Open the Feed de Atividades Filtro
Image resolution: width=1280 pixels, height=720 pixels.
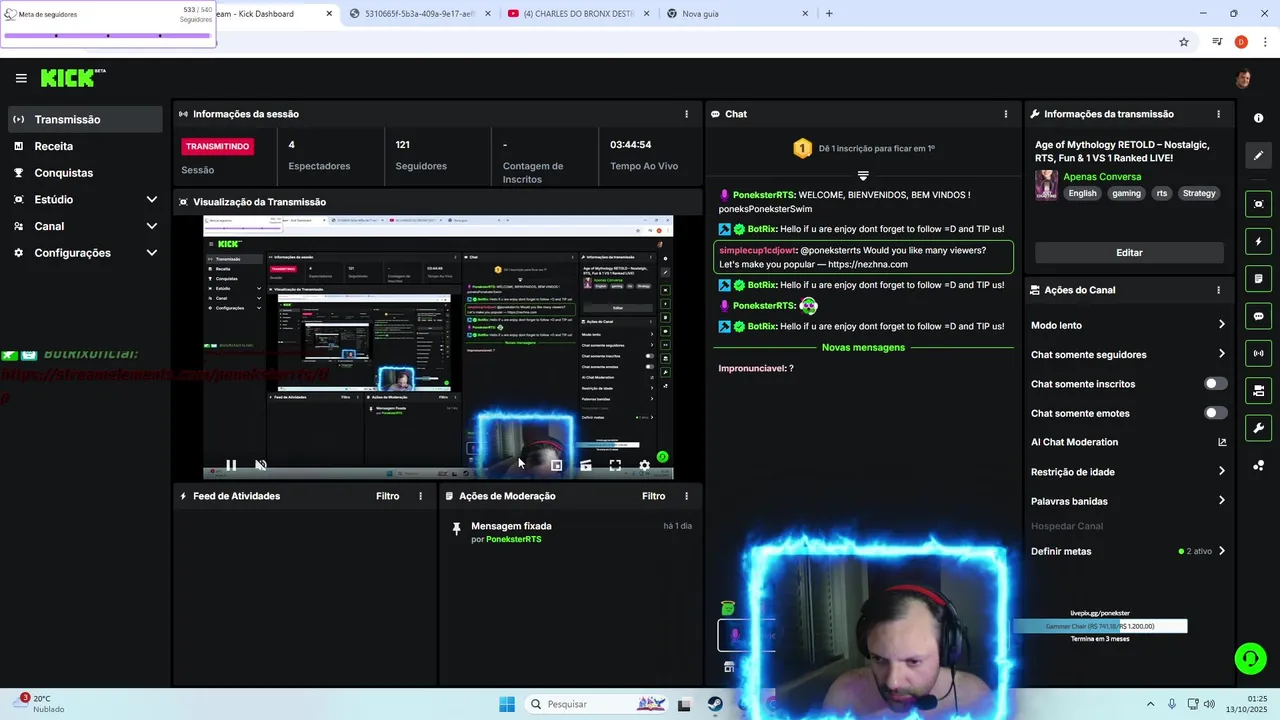387,496
